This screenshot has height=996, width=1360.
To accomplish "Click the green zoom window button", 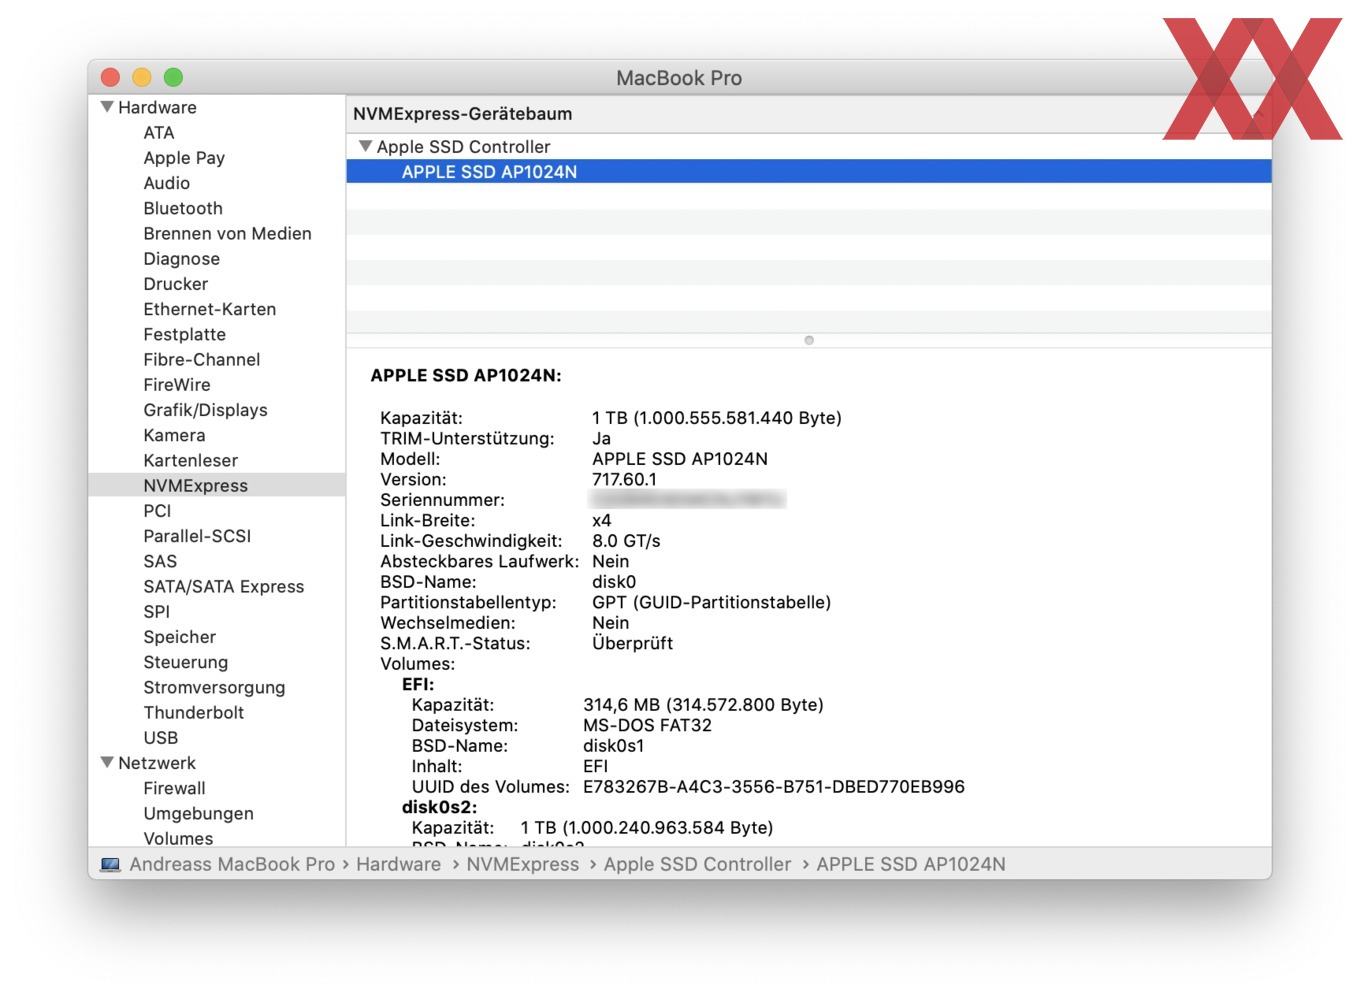I will point(173,77).
